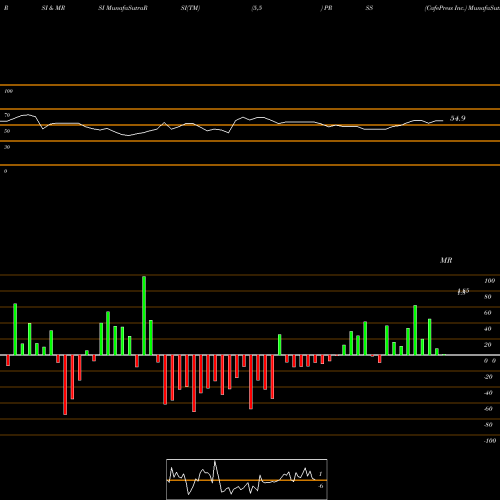The height and width of the screenshot is (500, 500).
Task: Click the '(CafePress Inc.) MunafaSutra' title text
Action: pos(462,8)
